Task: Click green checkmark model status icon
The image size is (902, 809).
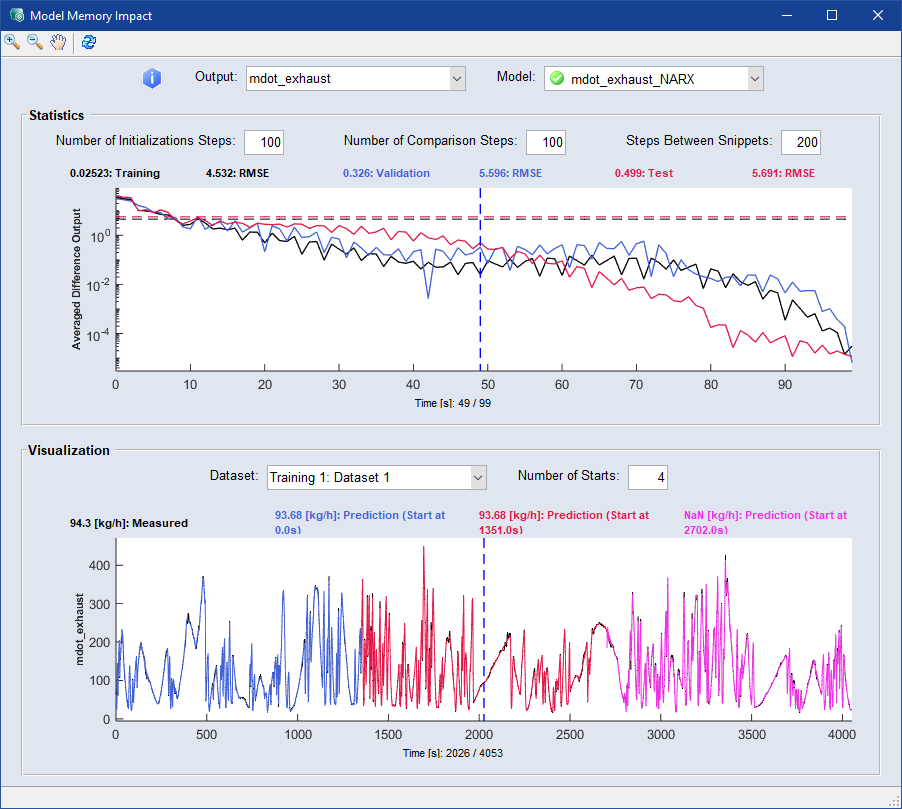Action: (557, 78)
